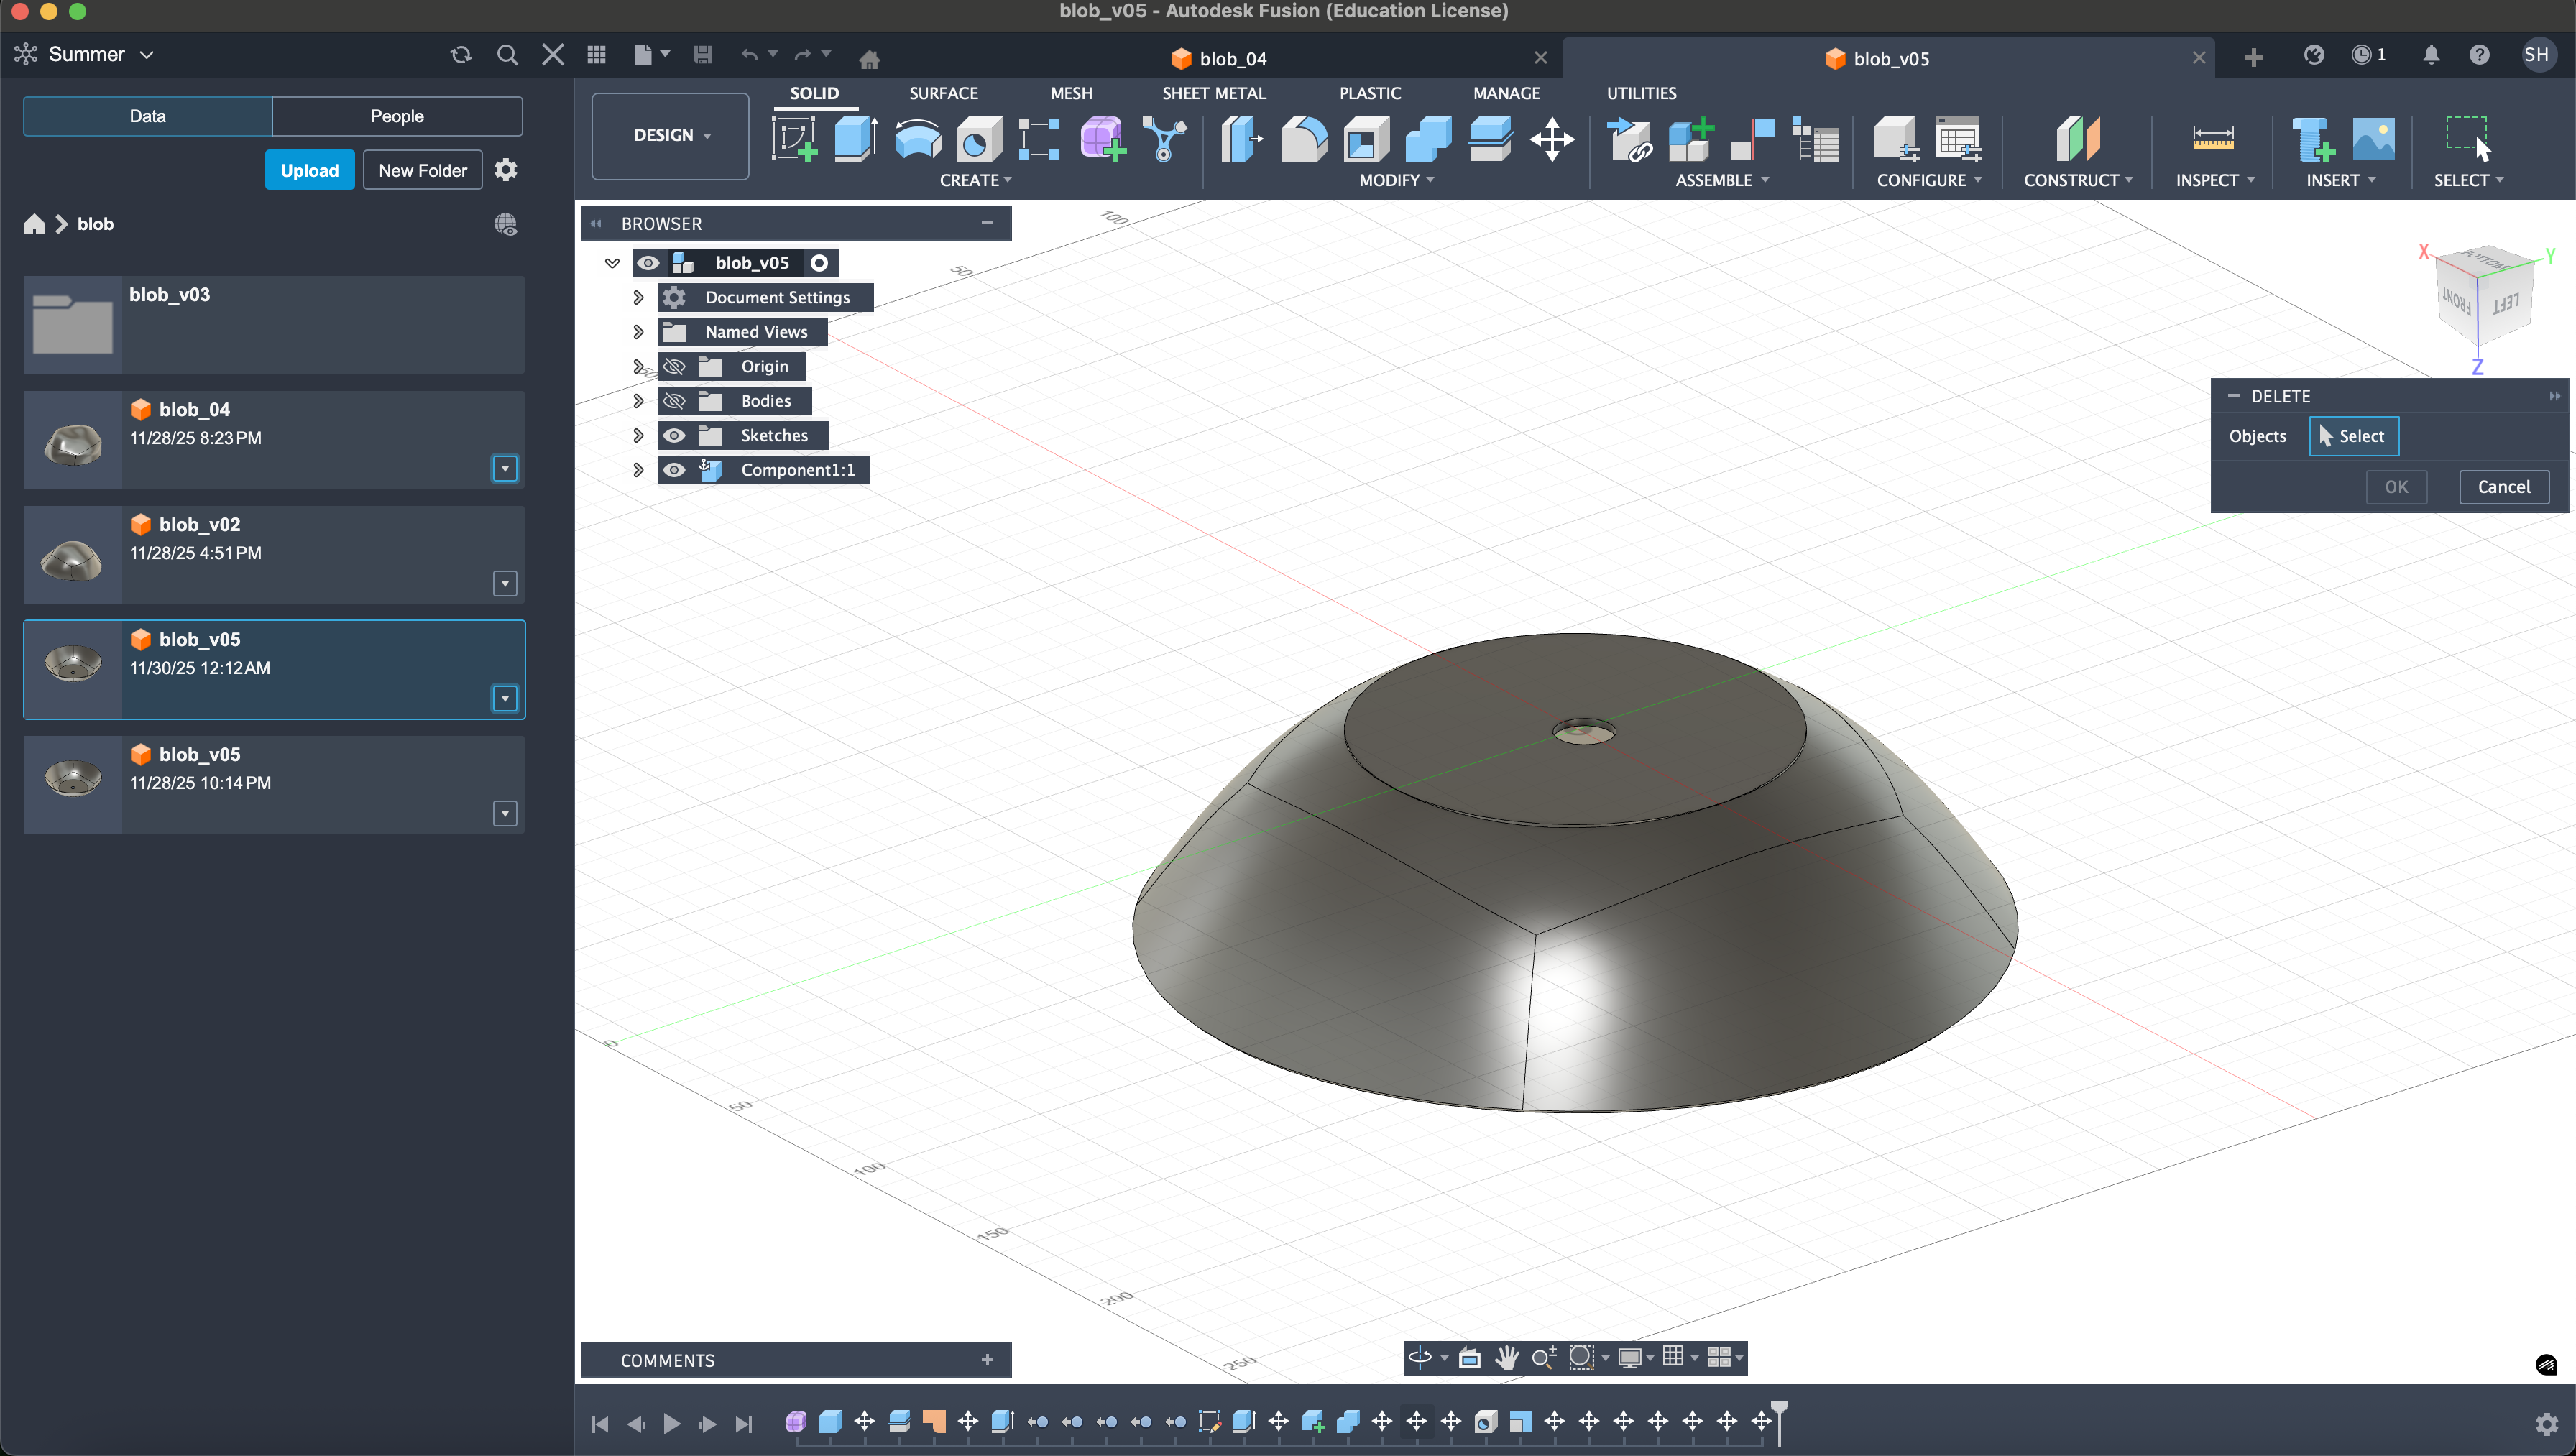Image resolution: width=2576 pixels, height=1456 pixels.
Task: Show the hidden Origin folder
Action: (x=675, y=366)
